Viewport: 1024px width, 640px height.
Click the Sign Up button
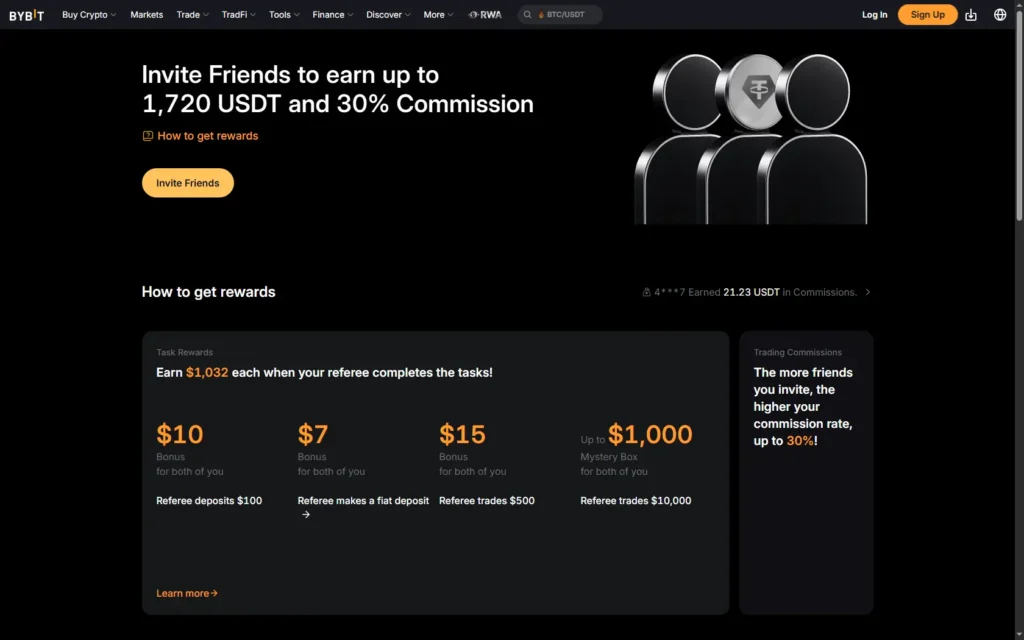[927, 14]
